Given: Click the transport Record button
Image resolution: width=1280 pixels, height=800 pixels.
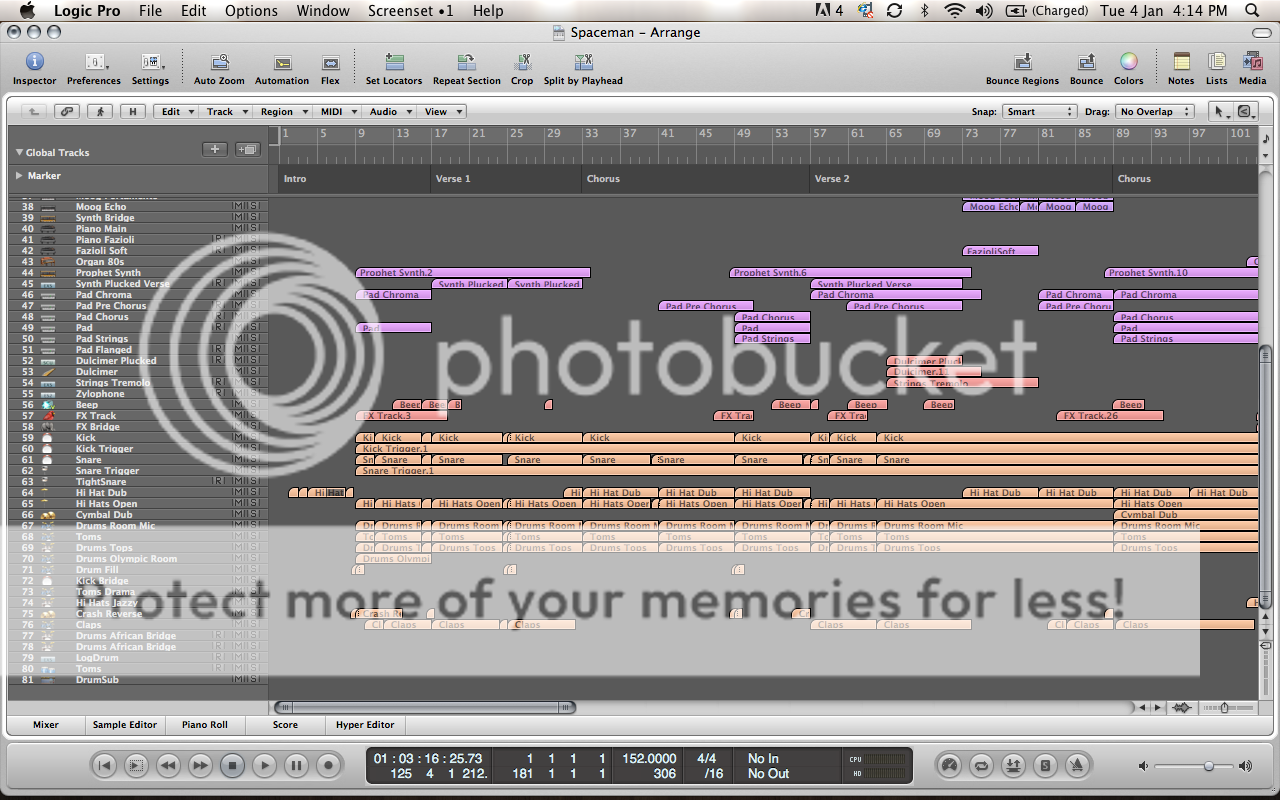Looking at the screenshot, I should click(x=328, y=766).
